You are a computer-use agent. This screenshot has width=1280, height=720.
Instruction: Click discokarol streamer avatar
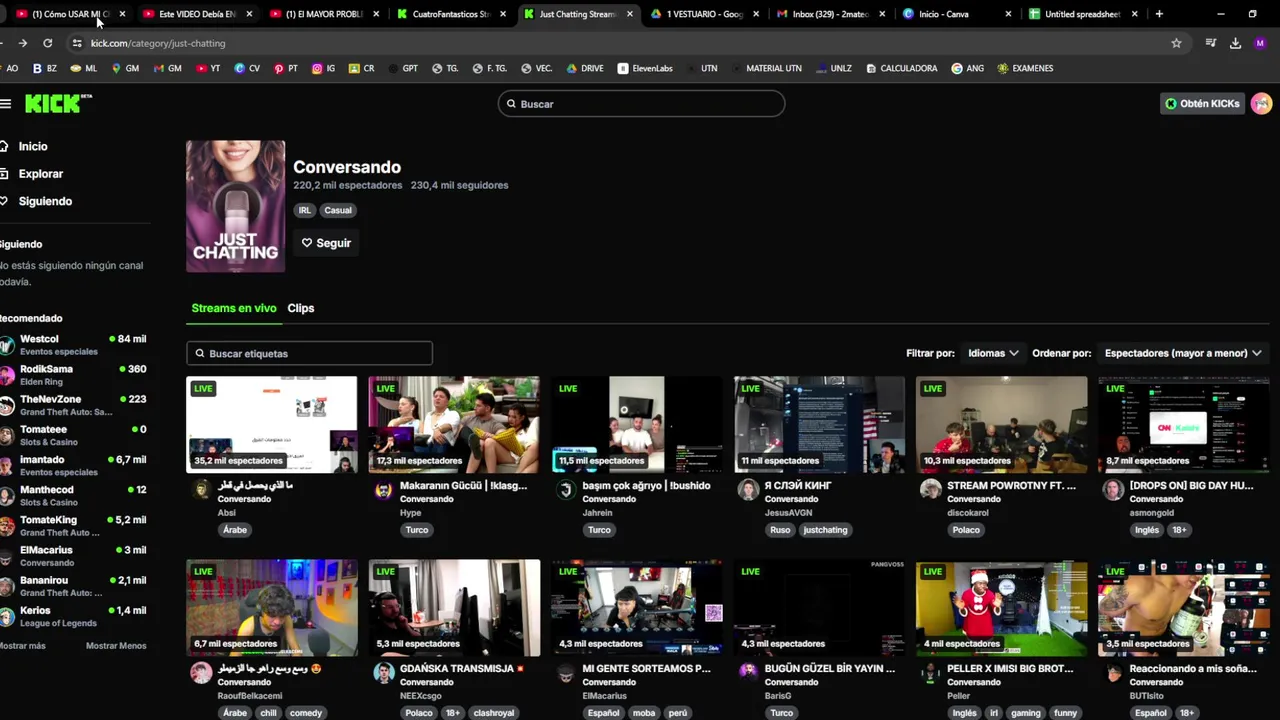(x=931, y=490)
